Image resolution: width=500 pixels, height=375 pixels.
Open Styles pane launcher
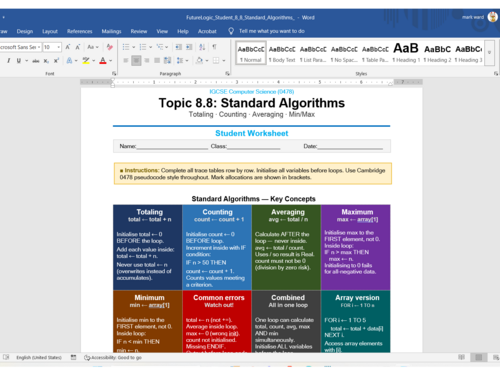coord(496,73)
